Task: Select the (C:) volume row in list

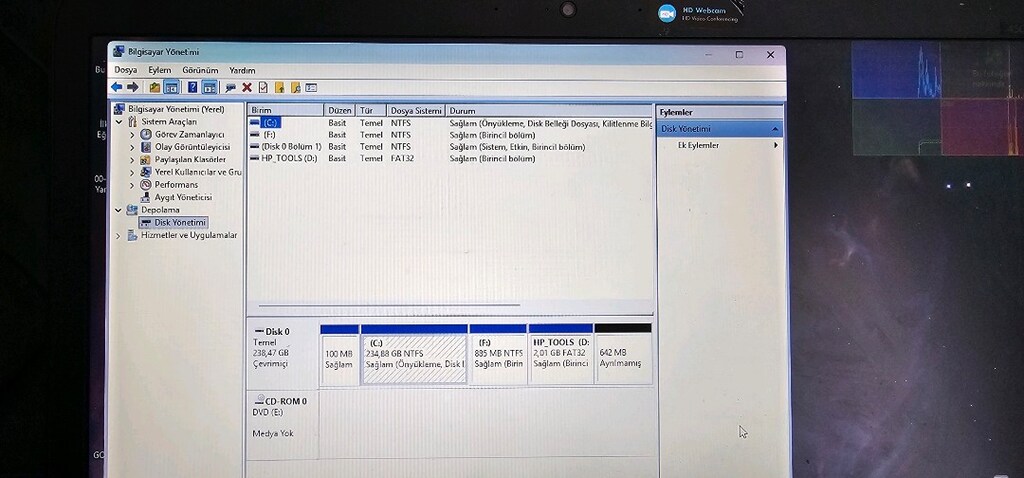Action: click(x=450, y=123)
